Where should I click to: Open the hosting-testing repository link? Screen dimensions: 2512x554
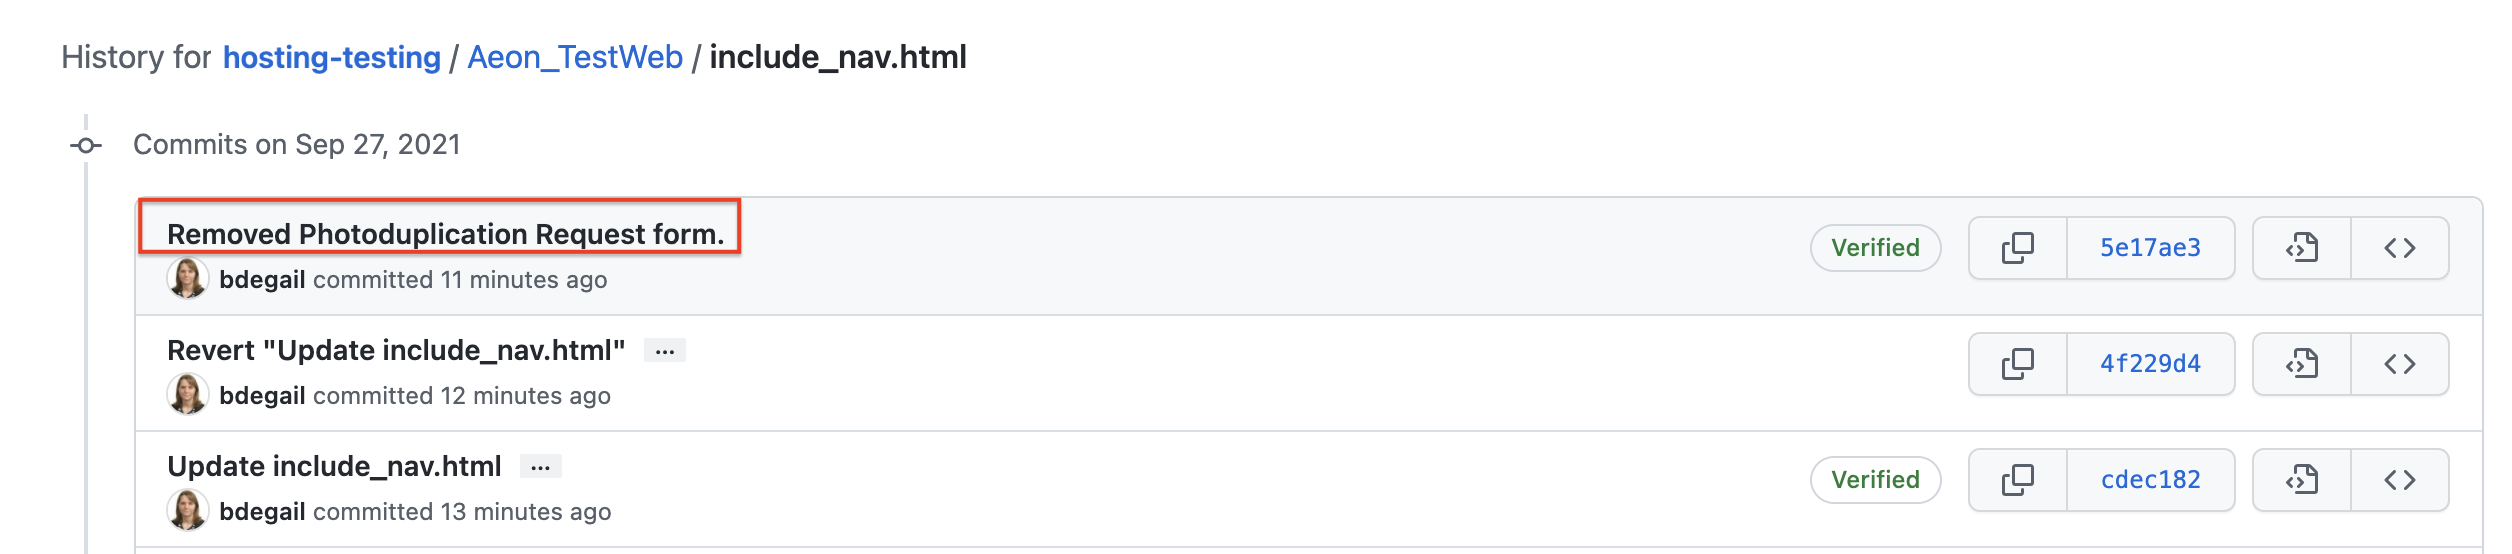pos(332,58)
